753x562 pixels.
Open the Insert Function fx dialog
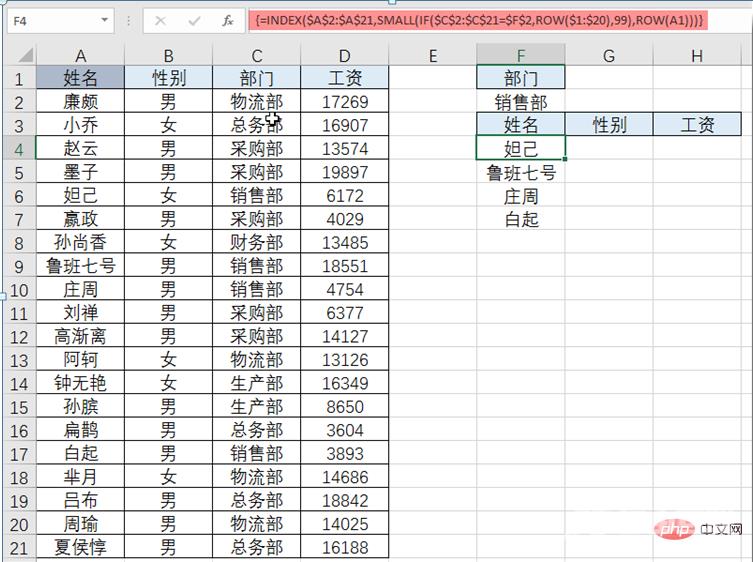(x=228, y=21)
